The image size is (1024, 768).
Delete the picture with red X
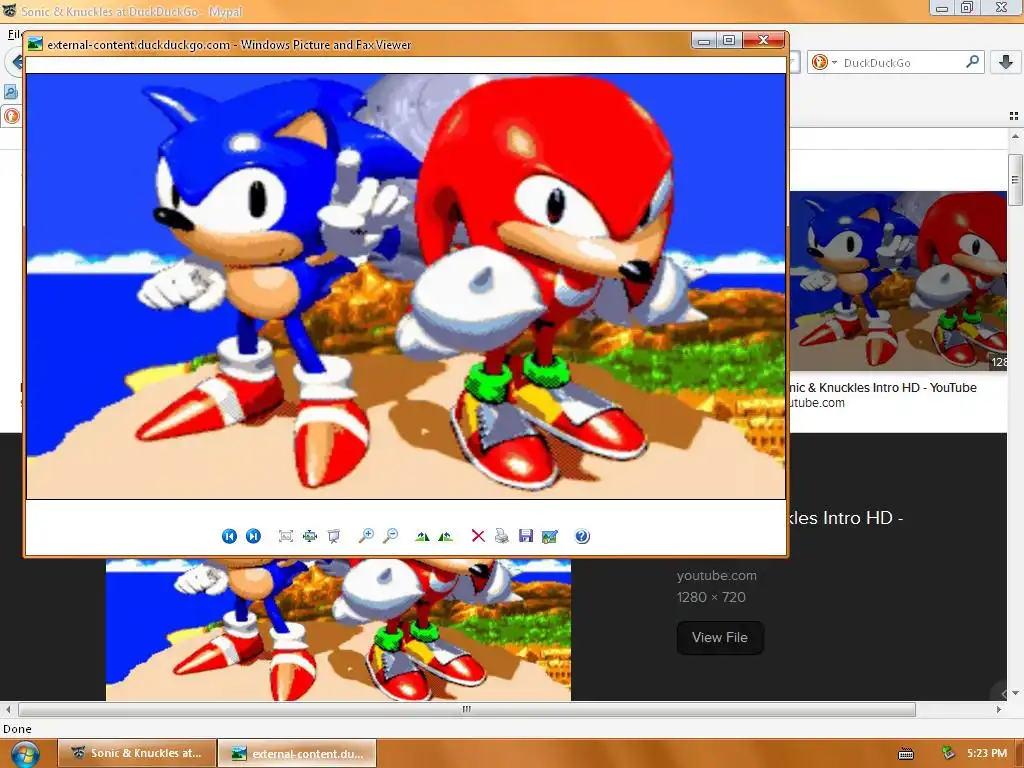[478, 536]
